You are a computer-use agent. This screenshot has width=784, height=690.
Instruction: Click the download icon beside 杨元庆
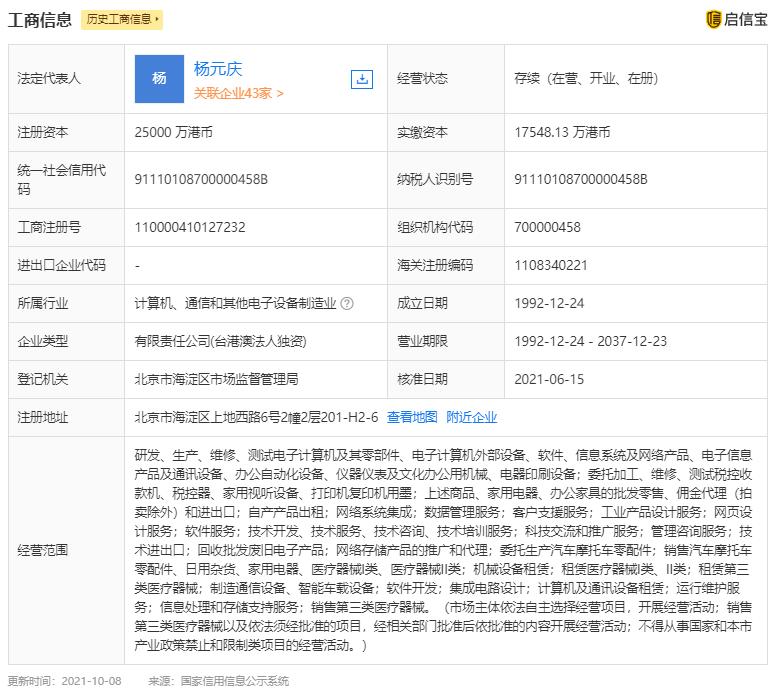click(362, 79)
